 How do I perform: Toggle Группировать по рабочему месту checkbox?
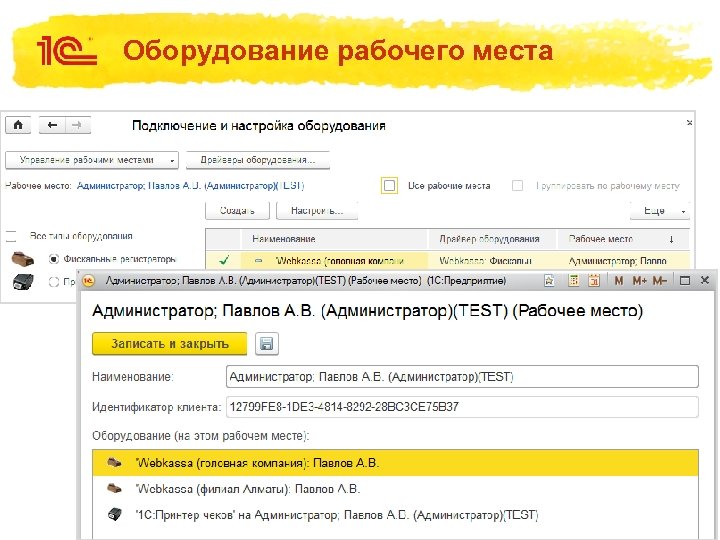pyautogui.click(x=518, y=186)
